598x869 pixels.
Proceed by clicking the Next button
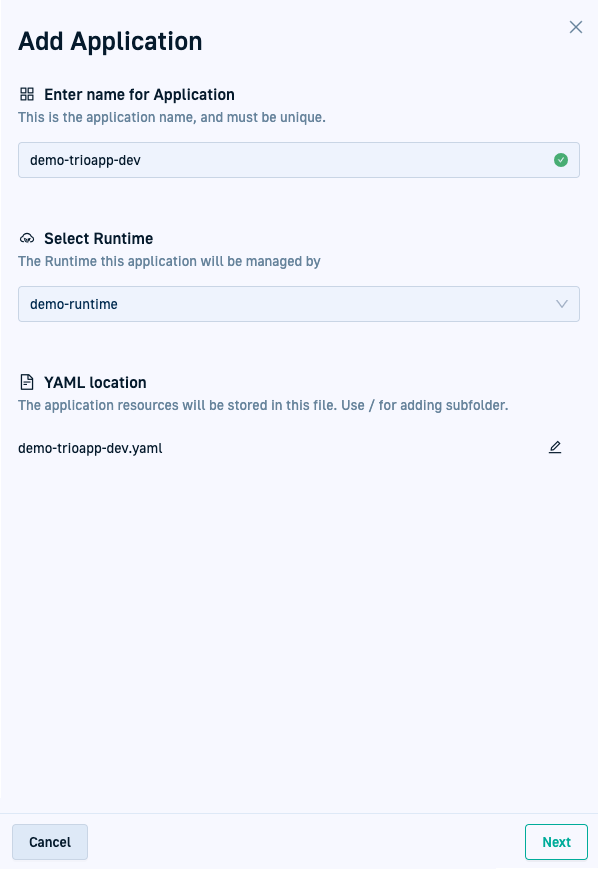[x=556, y=842]
